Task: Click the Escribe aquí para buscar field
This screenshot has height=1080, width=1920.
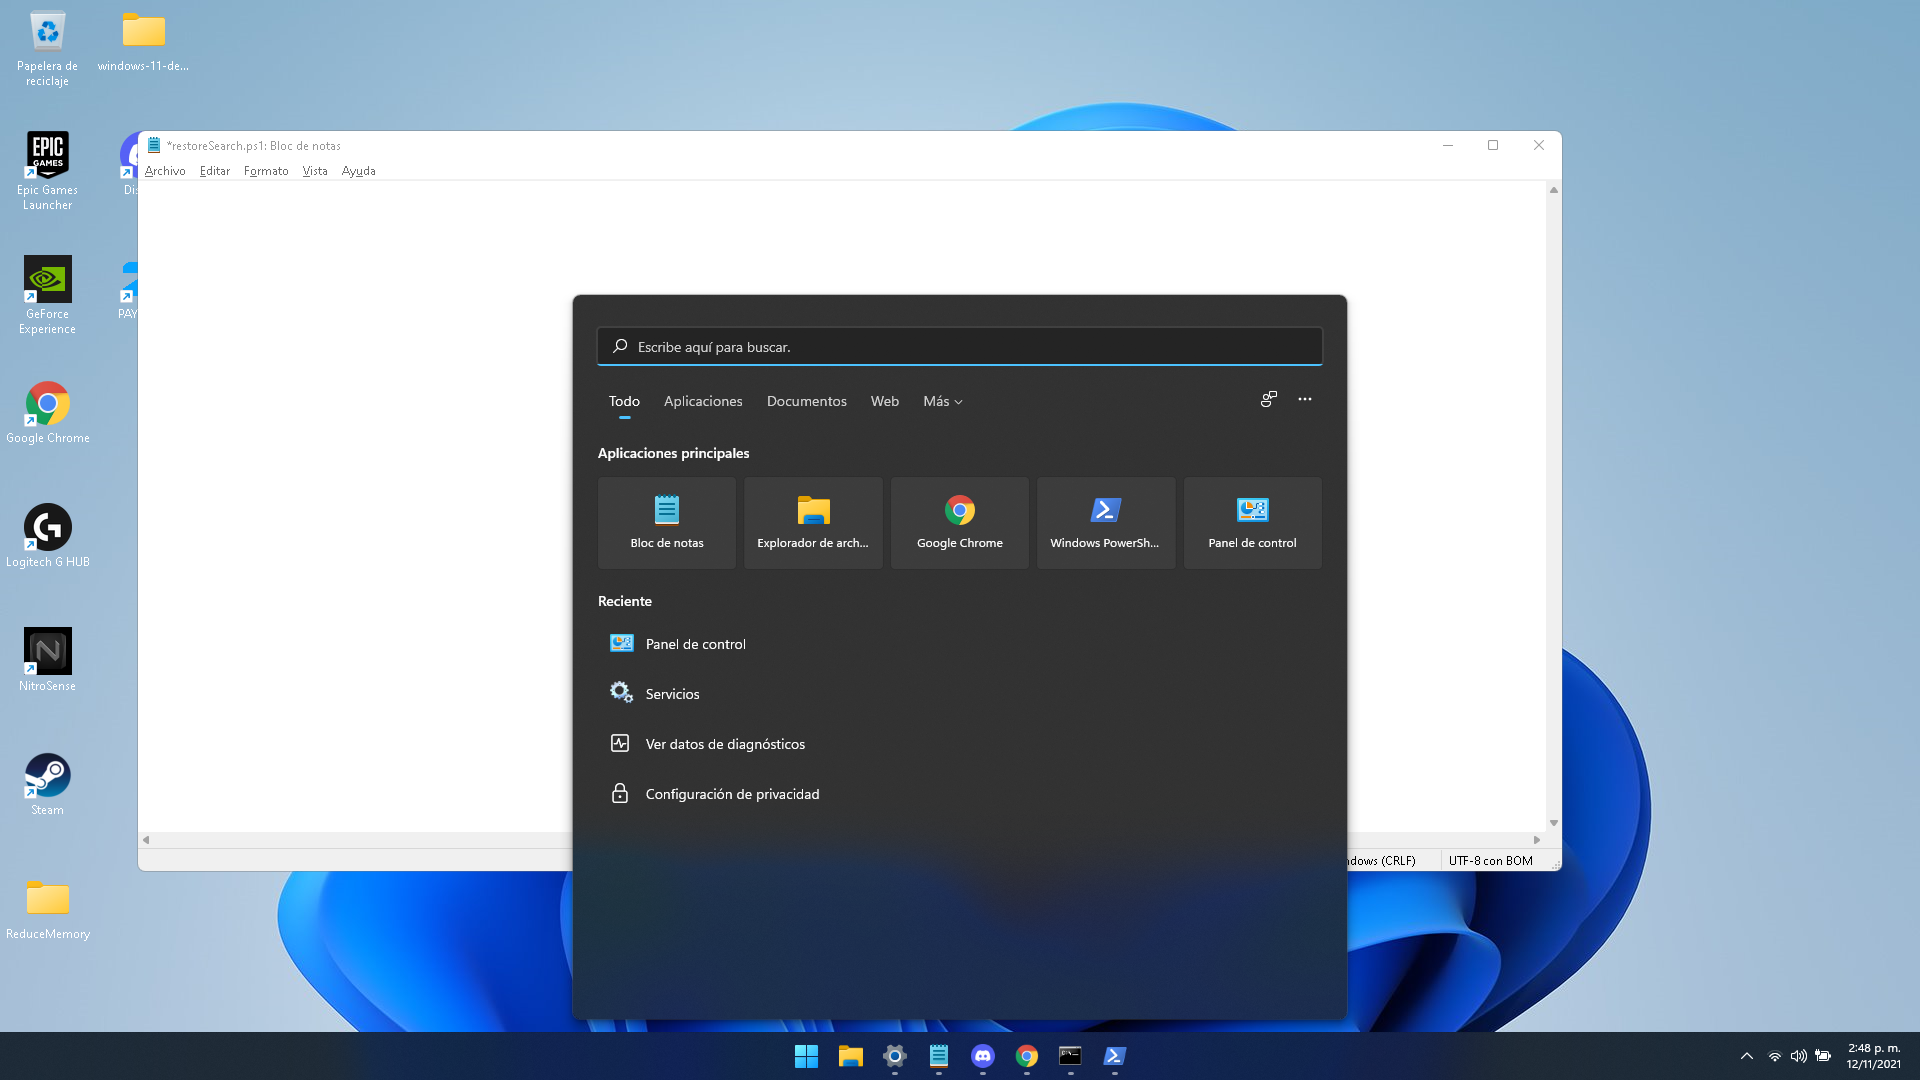Action: (x=959, y=346)
